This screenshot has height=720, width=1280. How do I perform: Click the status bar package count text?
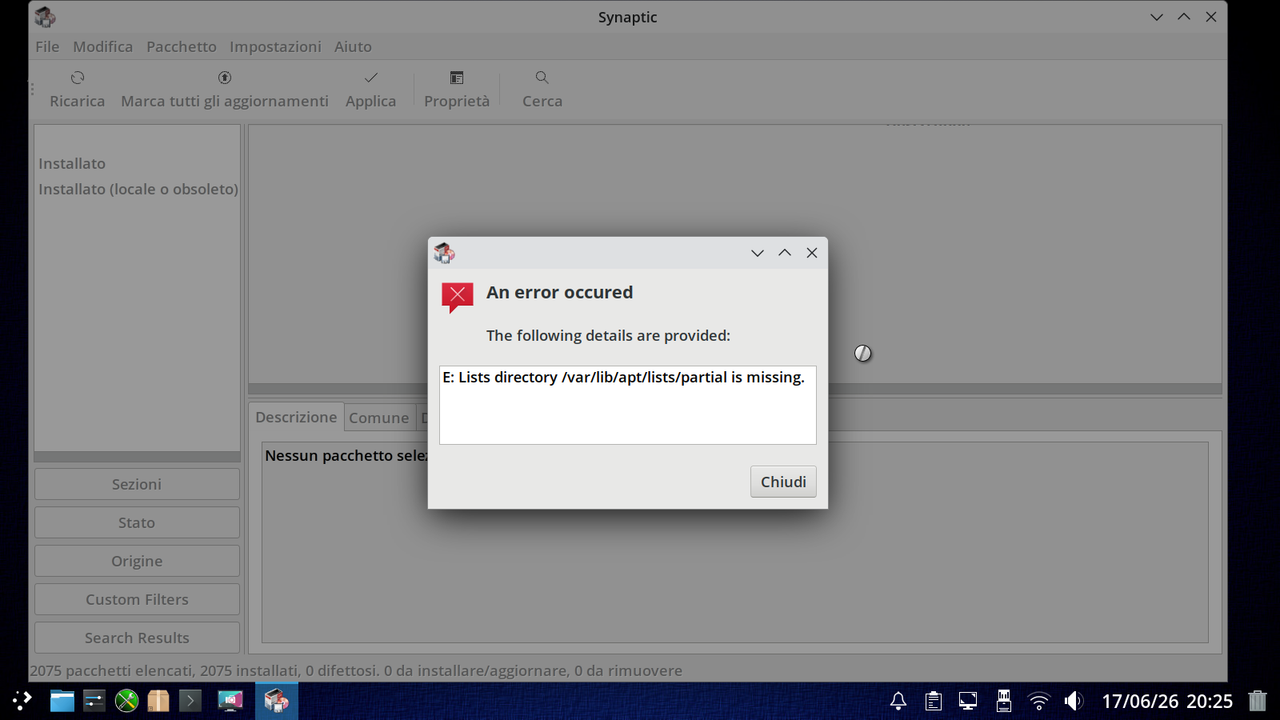click(x=356, y=671)
